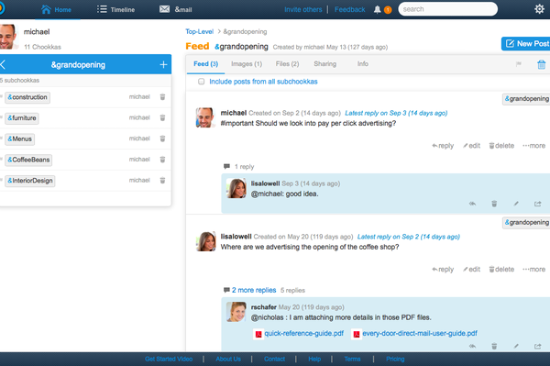Open the About Us footer link
This screenshot has height=366, width=550.
(x=228, y=359)
